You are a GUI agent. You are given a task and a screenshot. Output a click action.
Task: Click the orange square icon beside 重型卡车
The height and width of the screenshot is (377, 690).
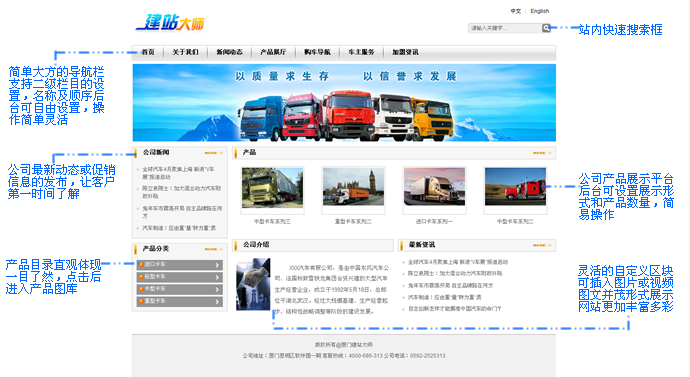tap(141, 301)
